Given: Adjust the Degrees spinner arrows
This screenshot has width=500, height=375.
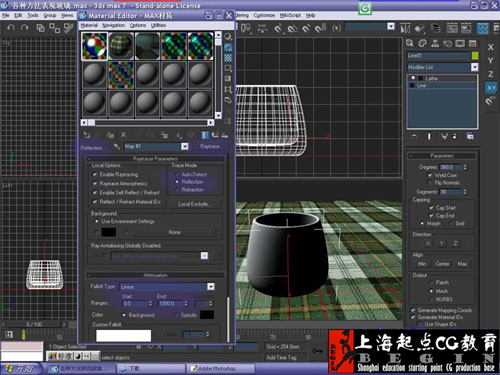Looking at the screenshot, I should [x=465, y=167].
